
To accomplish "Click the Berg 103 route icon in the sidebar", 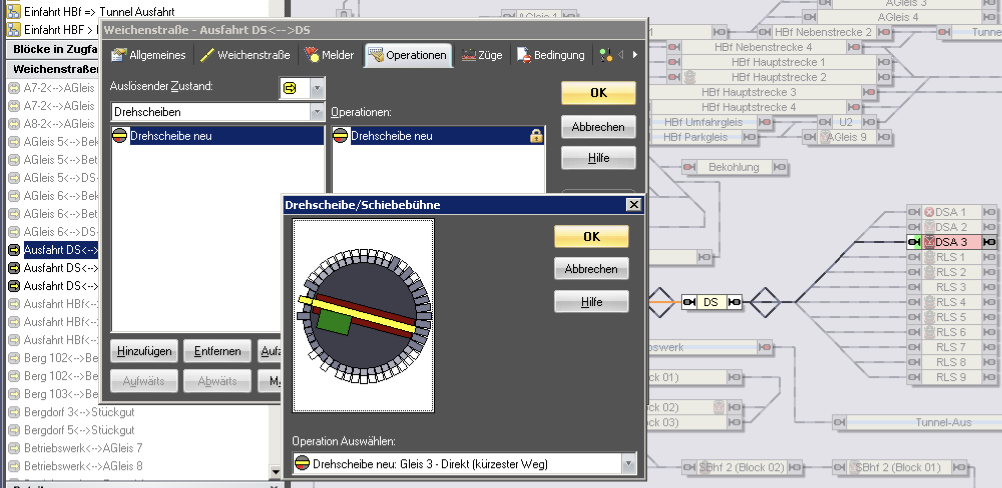I will tap(14, 394).
